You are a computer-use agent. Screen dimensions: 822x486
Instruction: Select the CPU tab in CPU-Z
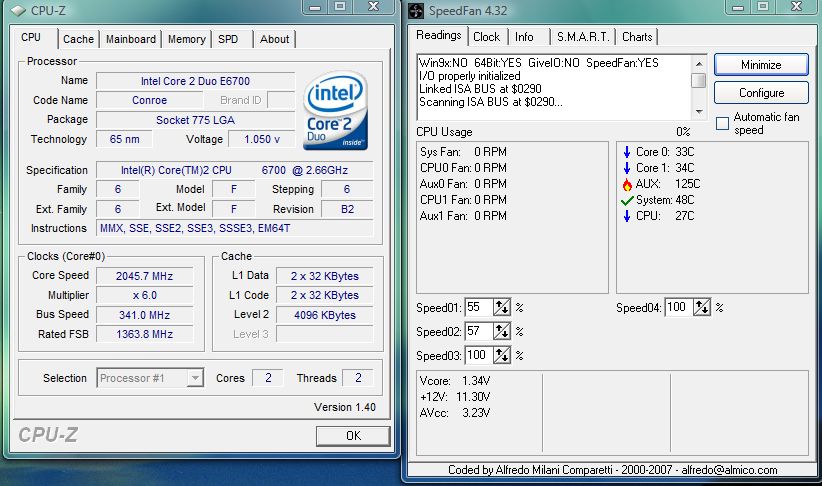tap(31, 38)
